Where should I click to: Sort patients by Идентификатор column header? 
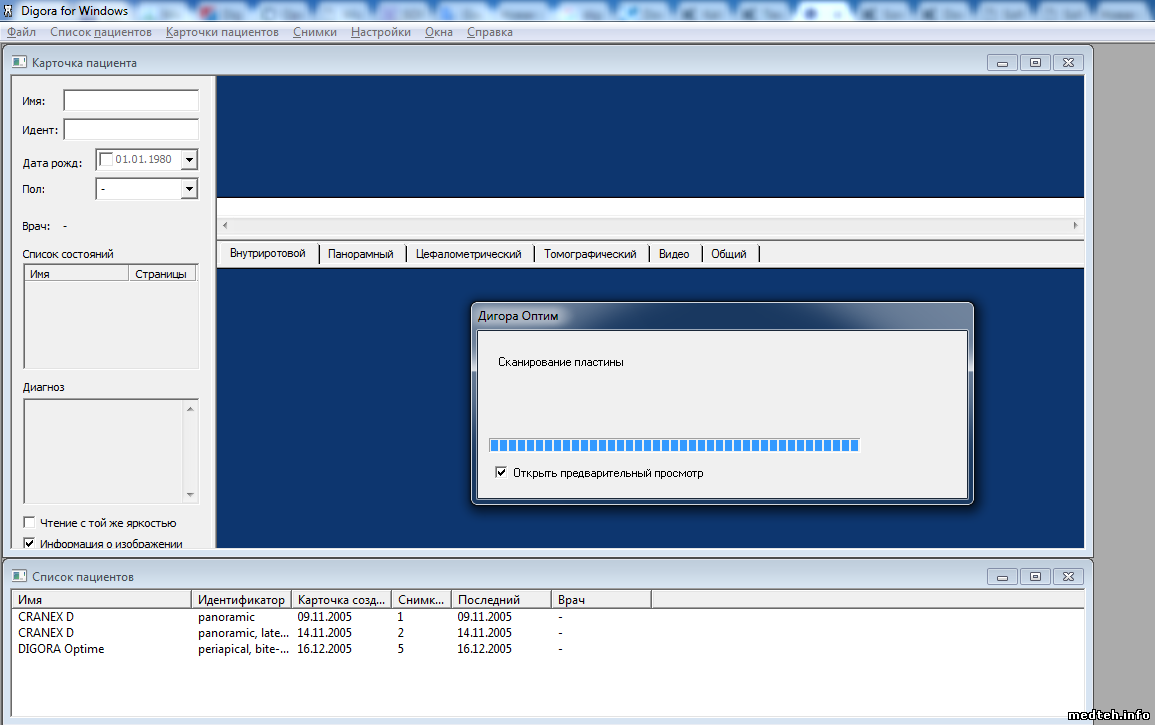tap(241, 599)
